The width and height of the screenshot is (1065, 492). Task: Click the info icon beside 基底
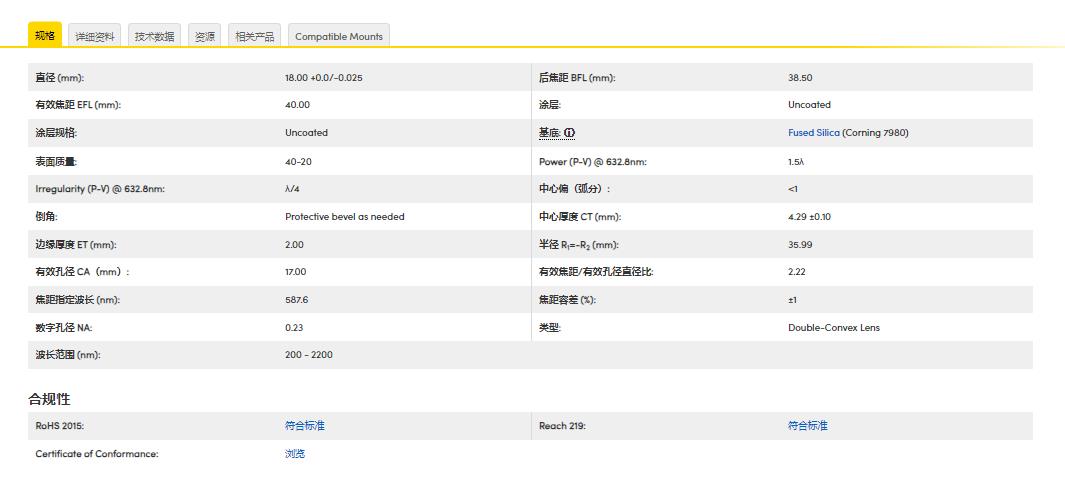(570, 133)
